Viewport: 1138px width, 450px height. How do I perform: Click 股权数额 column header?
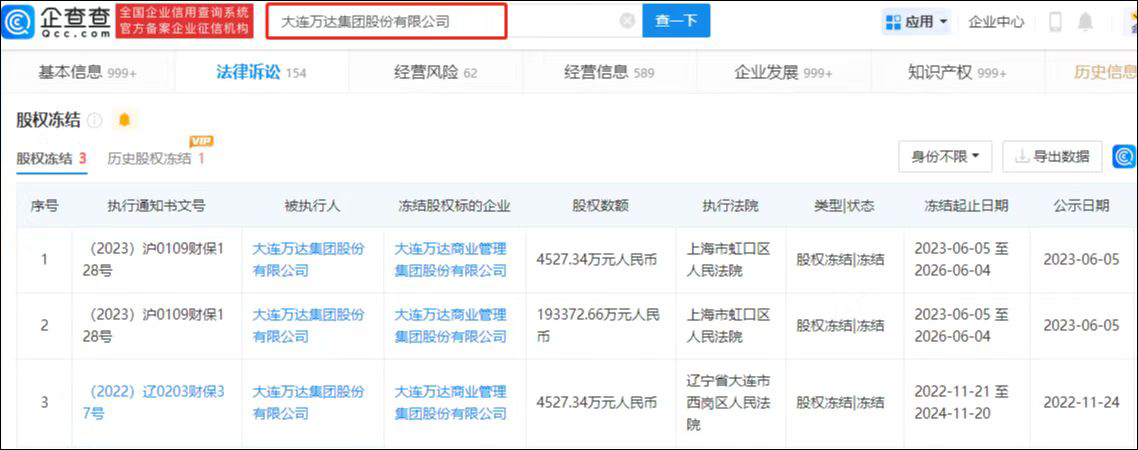tap(600, 205)
